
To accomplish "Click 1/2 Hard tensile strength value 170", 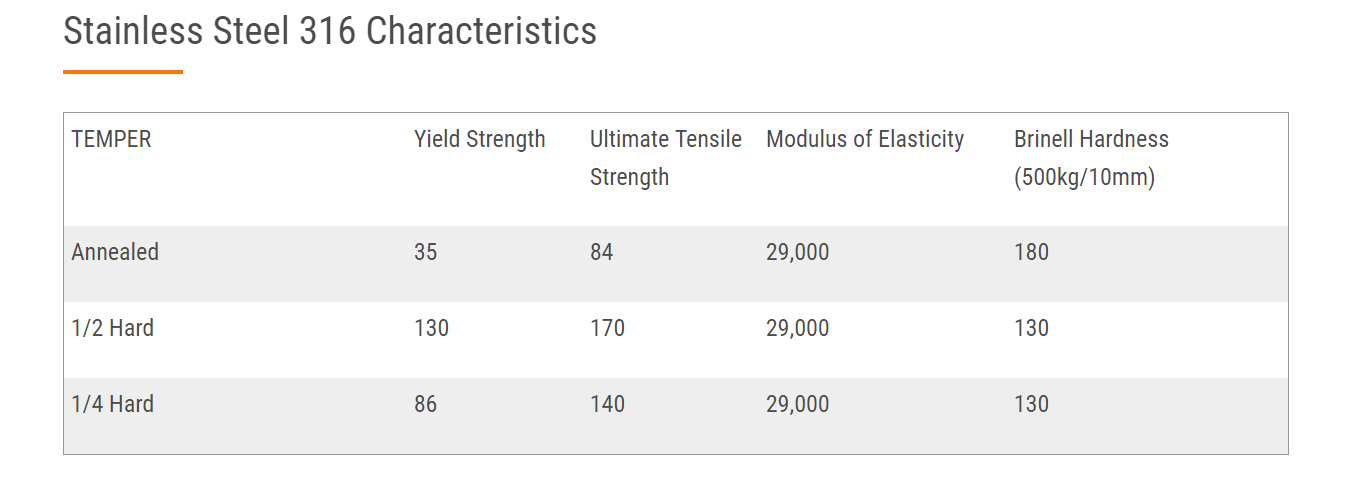I will point(608,328).
